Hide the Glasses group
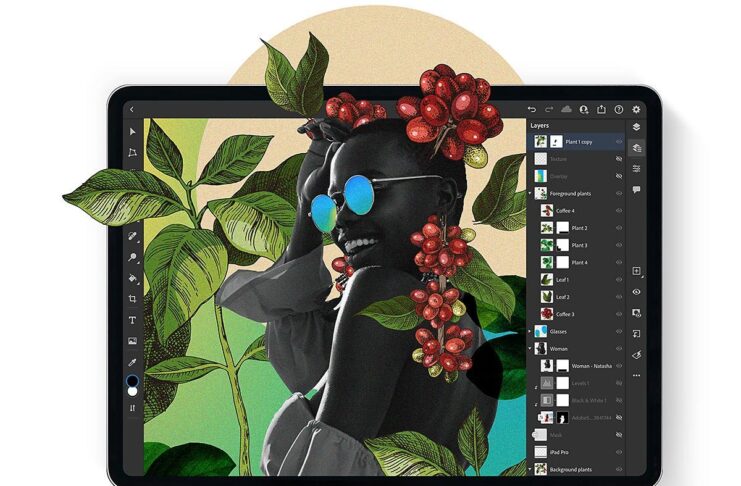Image resolution: width=741 pixels, height=486 pixels. tap(619, 331)
